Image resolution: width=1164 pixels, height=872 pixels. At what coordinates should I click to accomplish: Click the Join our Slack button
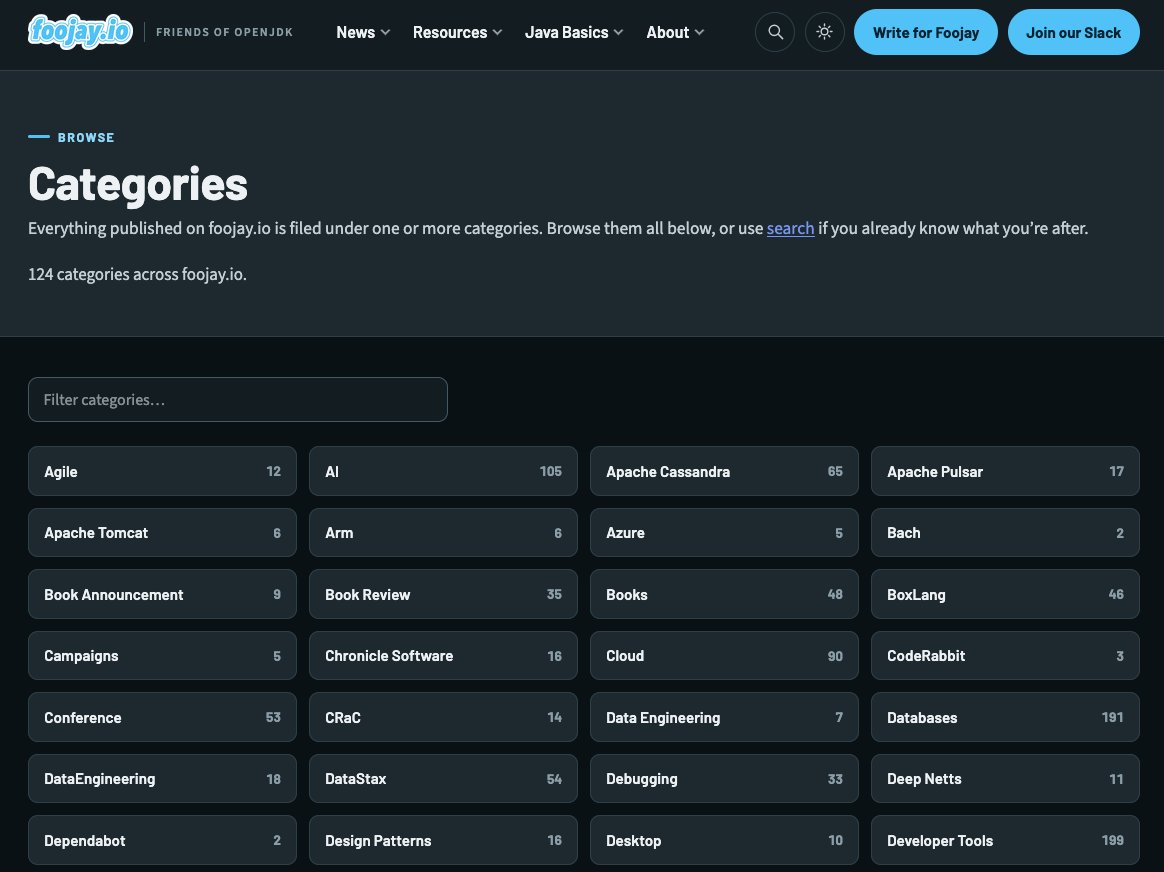click(x=1073, y=32)
